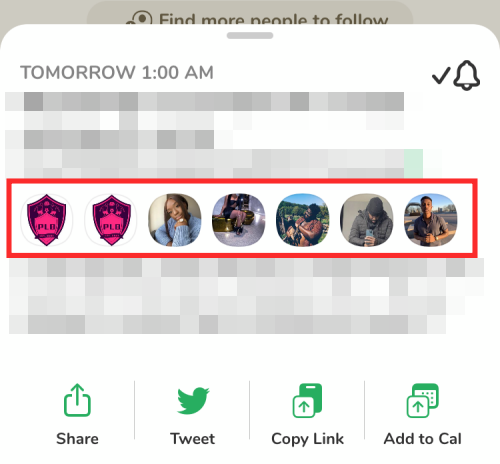Open avatar of man in grey shirt
The image size is (500, 464).
(x=431, y=220)
